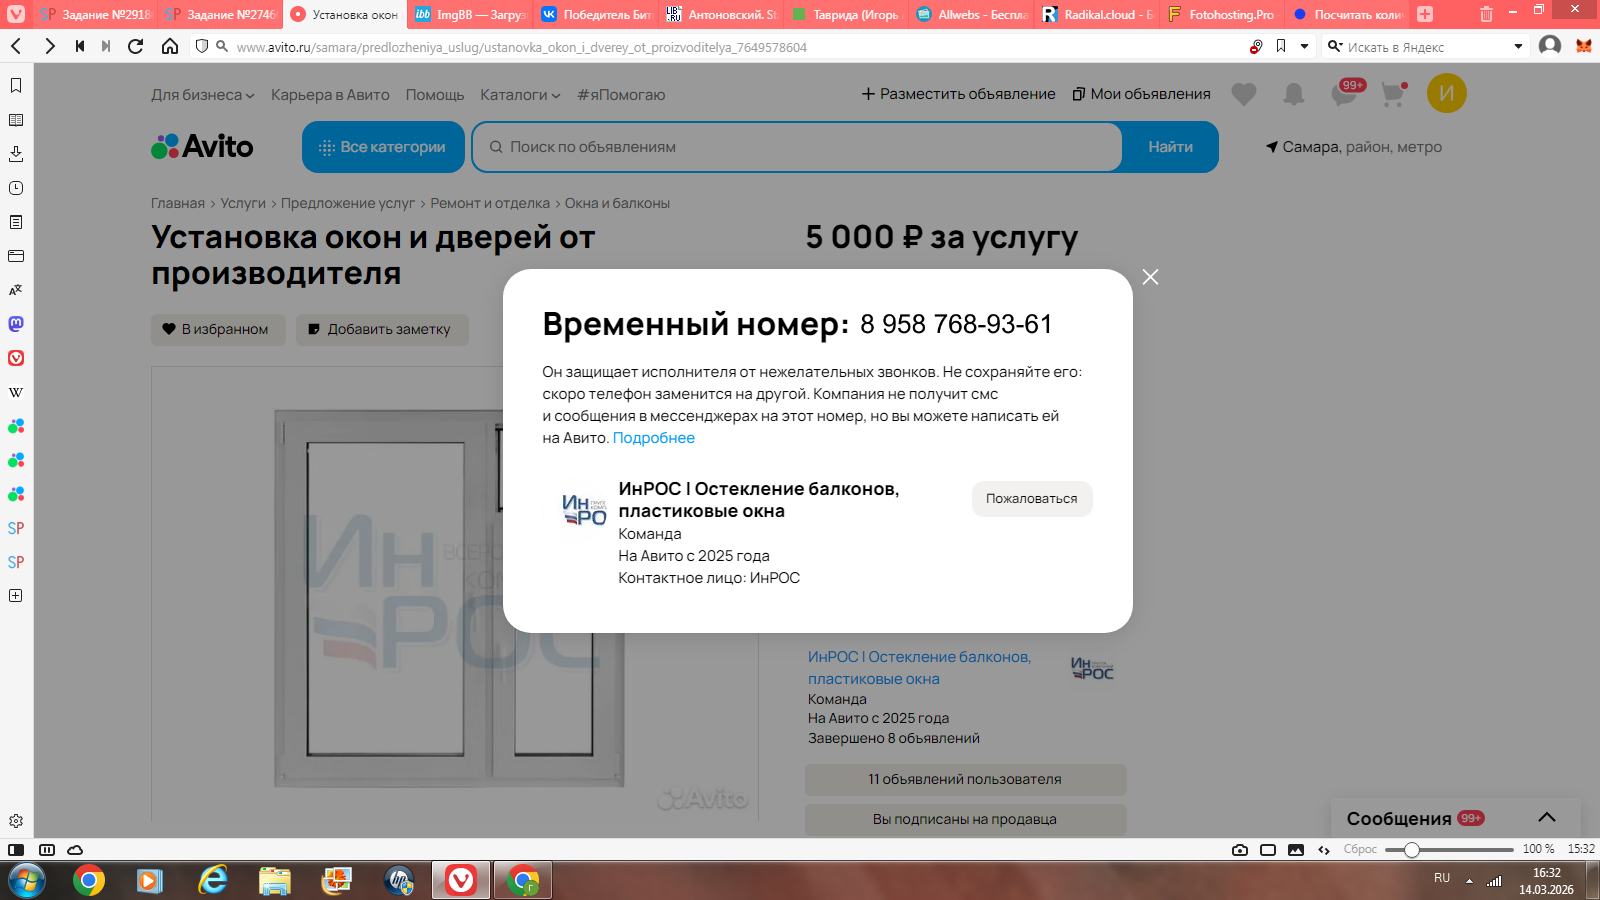Open the Mastodon web panel
Image resolution: width=1600 pixels, height=900 pixels.
point(16,324)
